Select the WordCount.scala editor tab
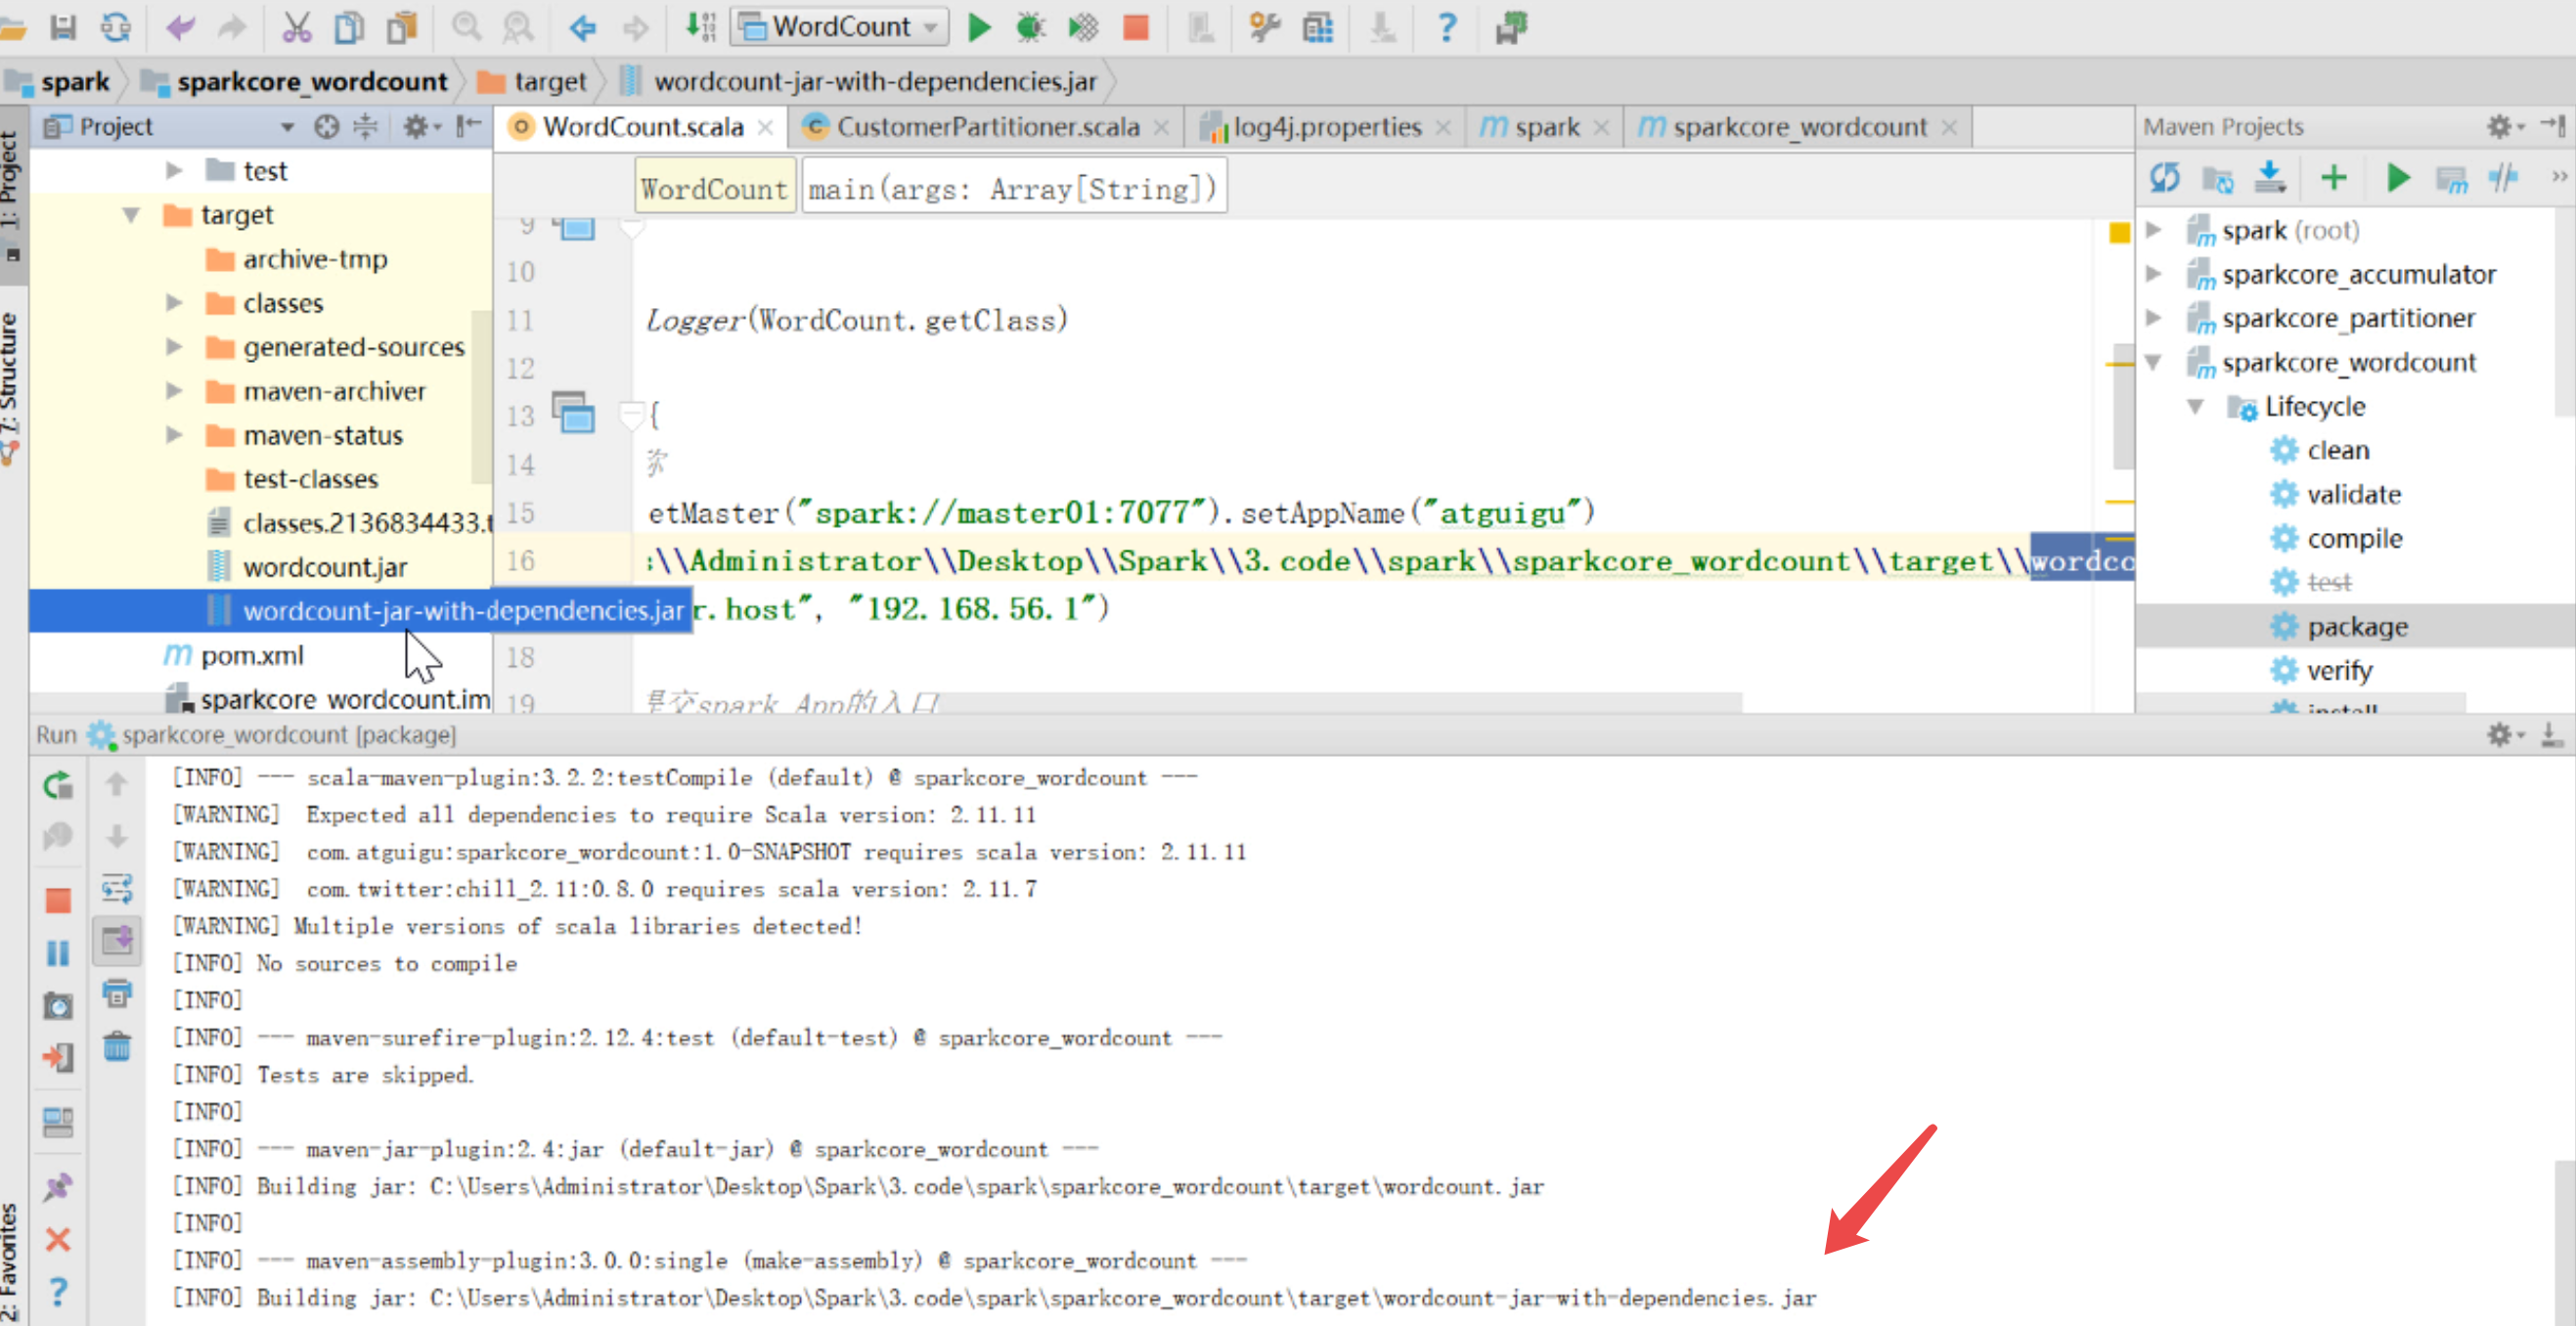Viewport: 2576px width, 1326px height. pyautogui.click(x=642, y=127)
